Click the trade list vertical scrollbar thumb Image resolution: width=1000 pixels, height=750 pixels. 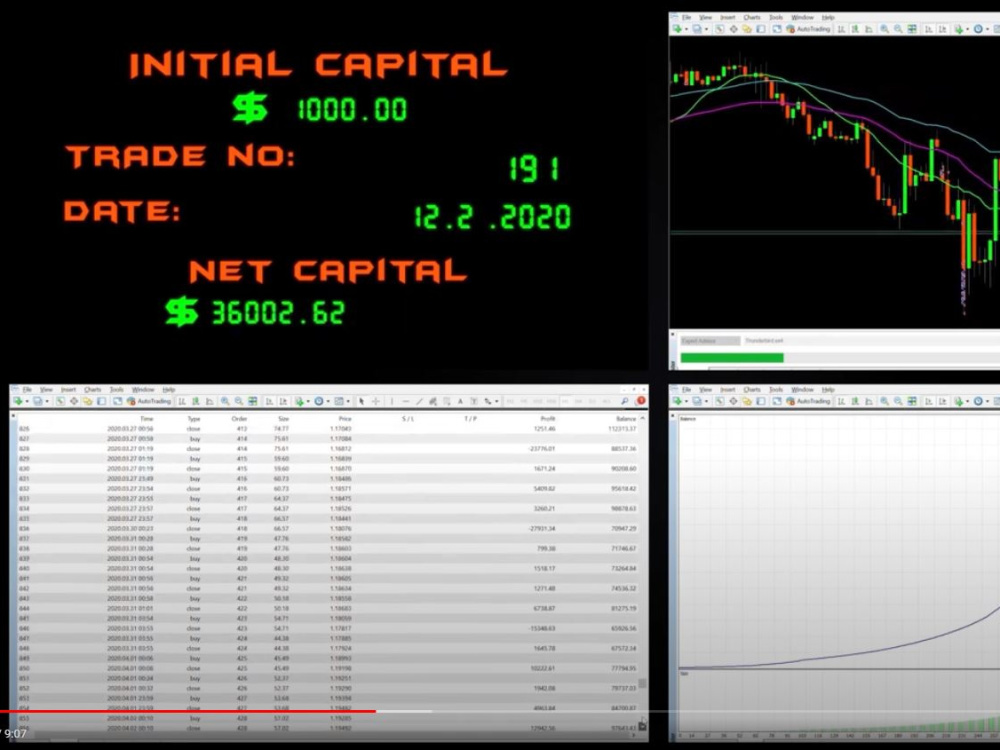pos(642,683)
